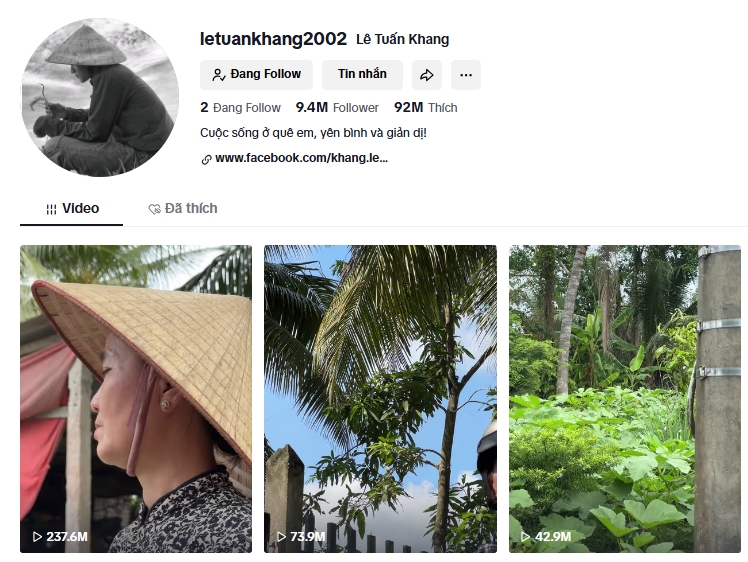Click the play icon beside 237.6M
The image size is (748, 562).
click(x=37, y=537)
